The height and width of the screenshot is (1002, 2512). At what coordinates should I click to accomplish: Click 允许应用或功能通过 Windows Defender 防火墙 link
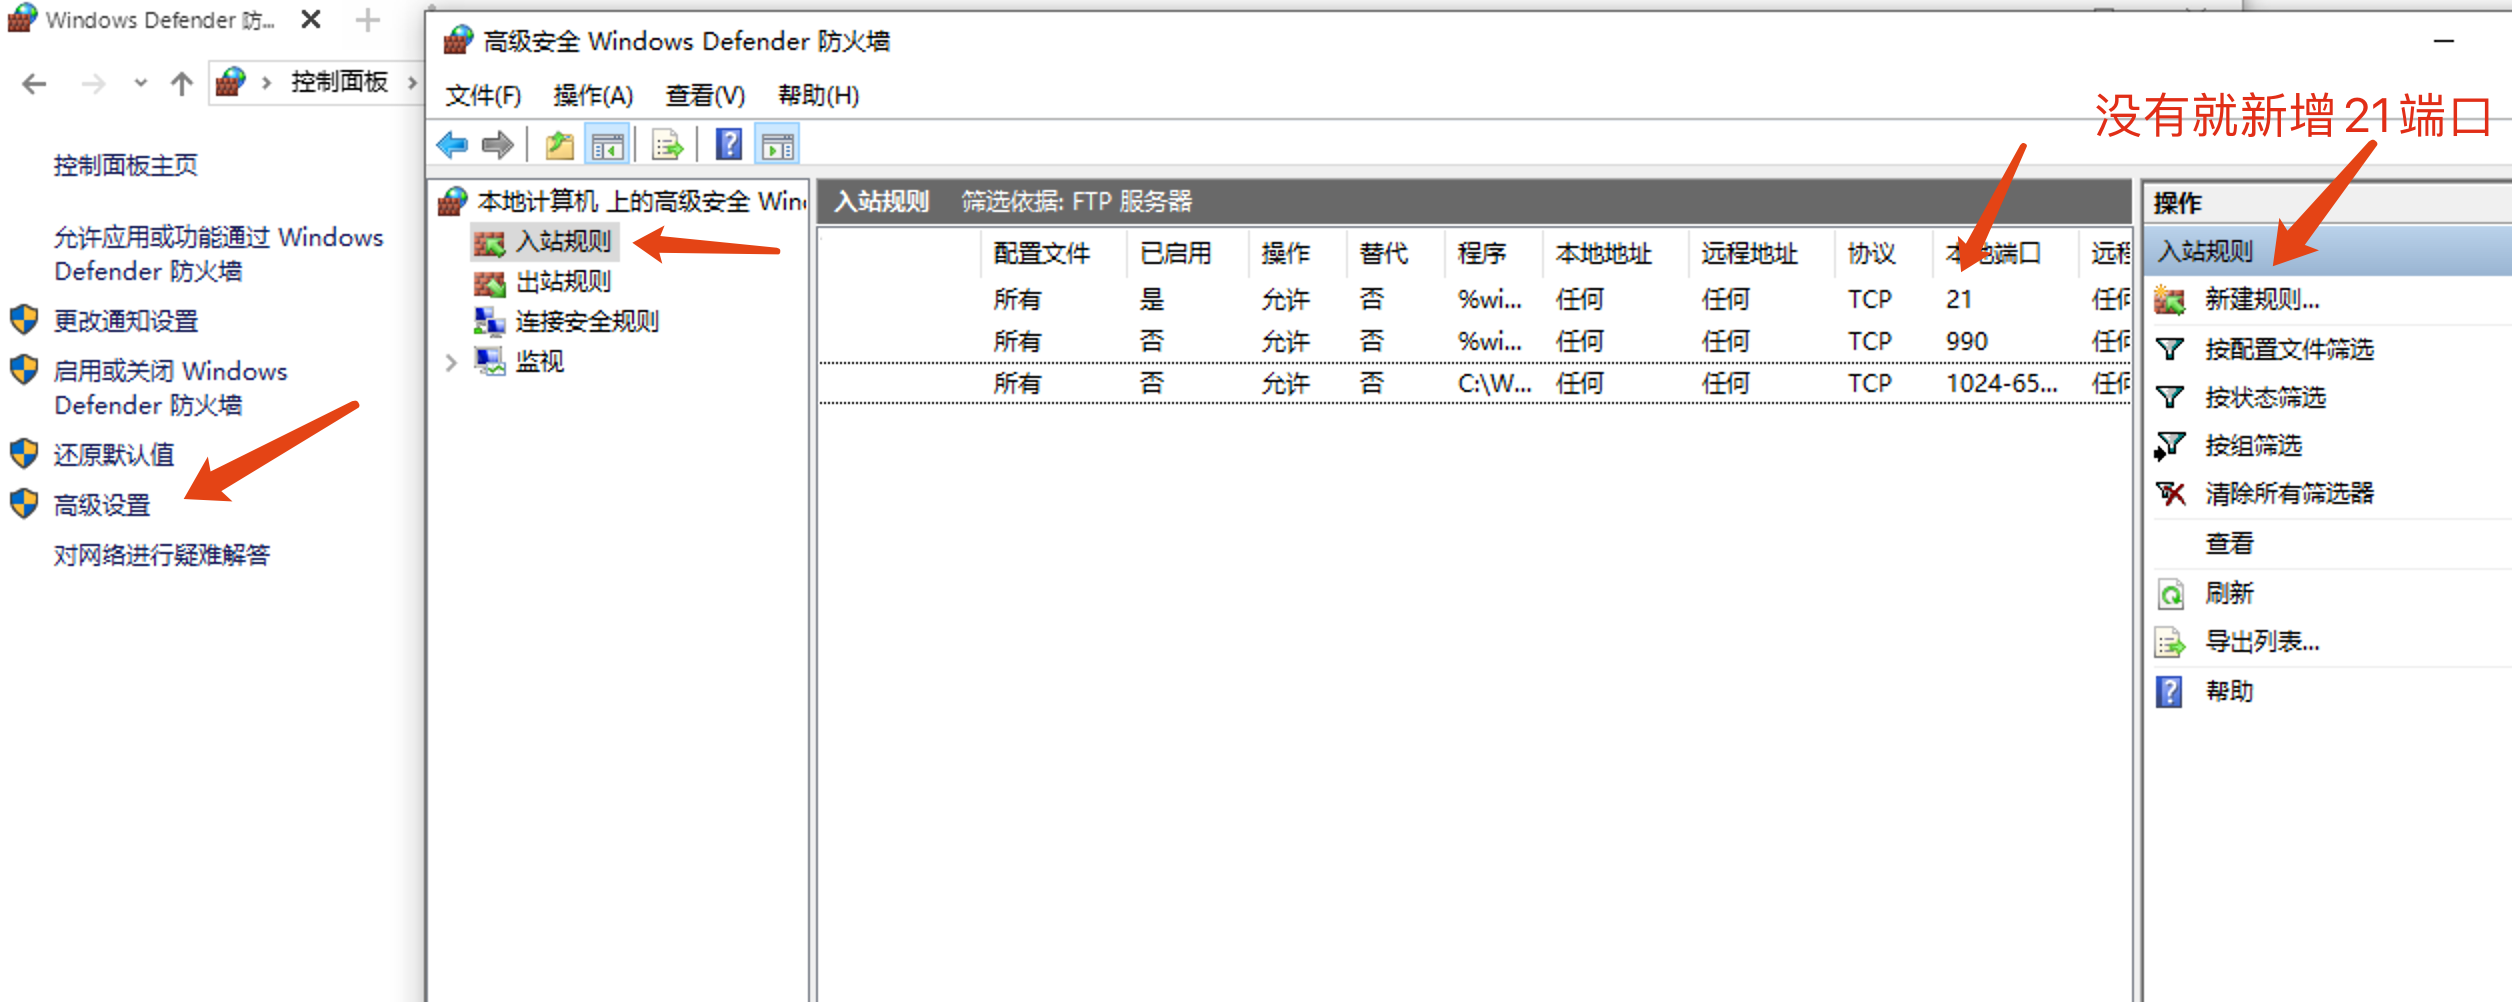[x=218, y=254]
